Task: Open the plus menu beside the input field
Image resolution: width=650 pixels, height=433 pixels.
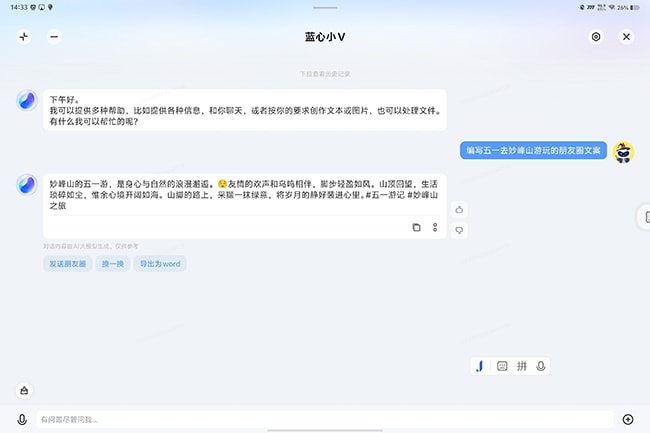Action: (628, 419)
